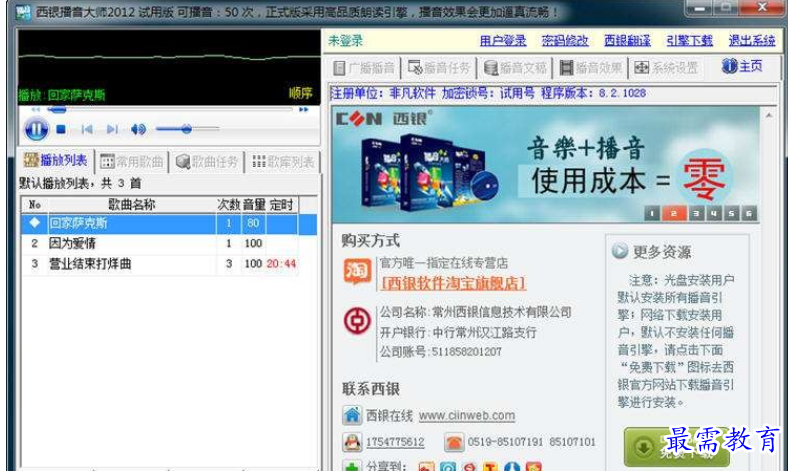Skip to the next track
Screen dimensions: 788x471
click(112, 130)
